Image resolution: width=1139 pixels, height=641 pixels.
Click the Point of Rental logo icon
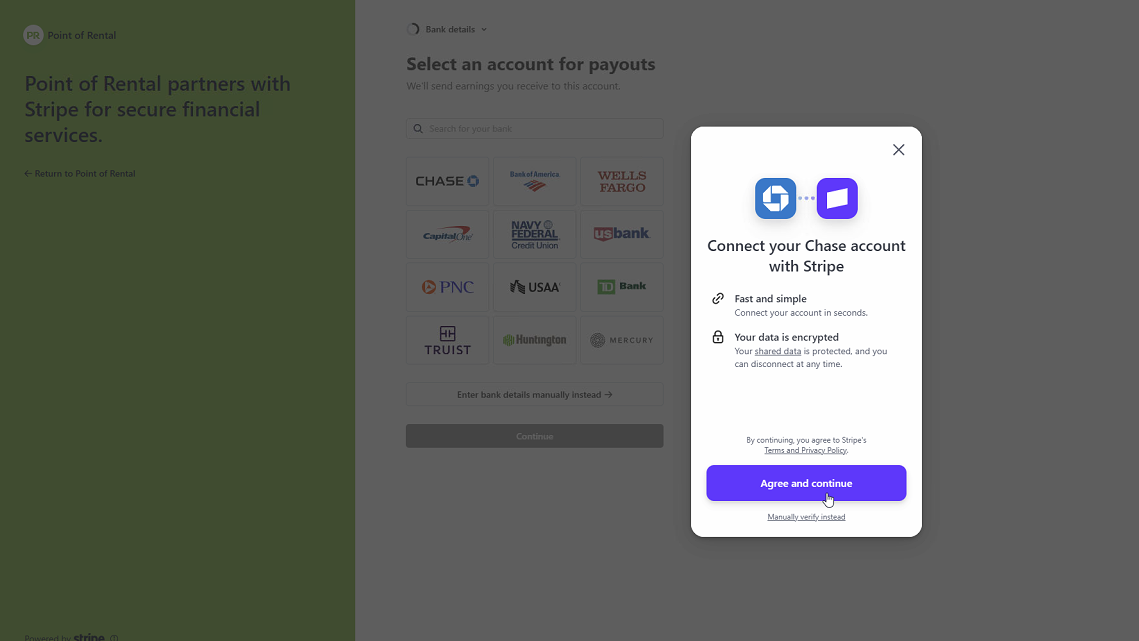pos(33,35)
